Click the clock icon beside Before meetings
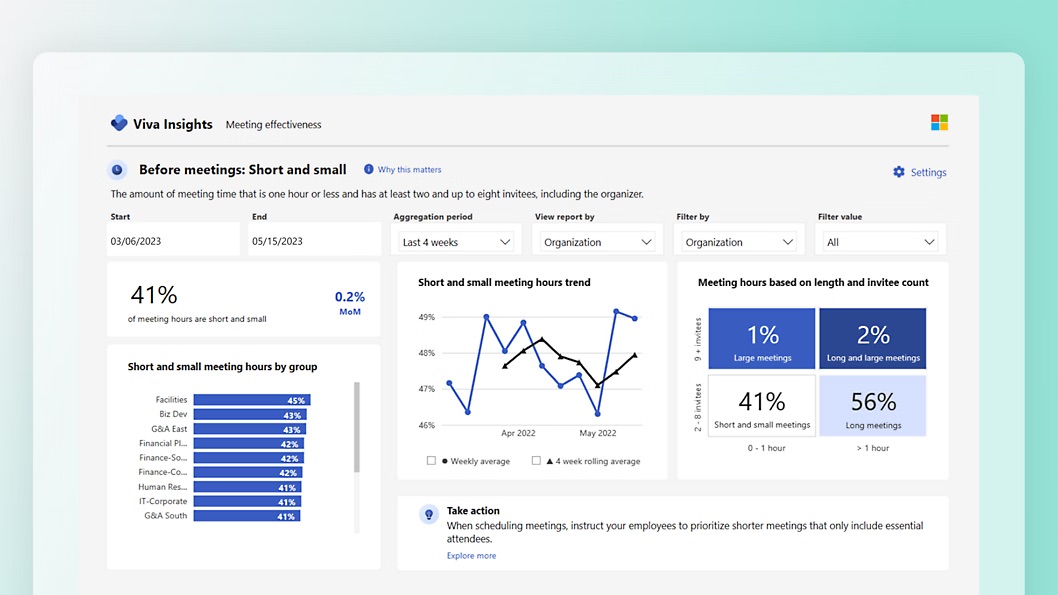Screen dimensions: 1058x595 point(117,170)
